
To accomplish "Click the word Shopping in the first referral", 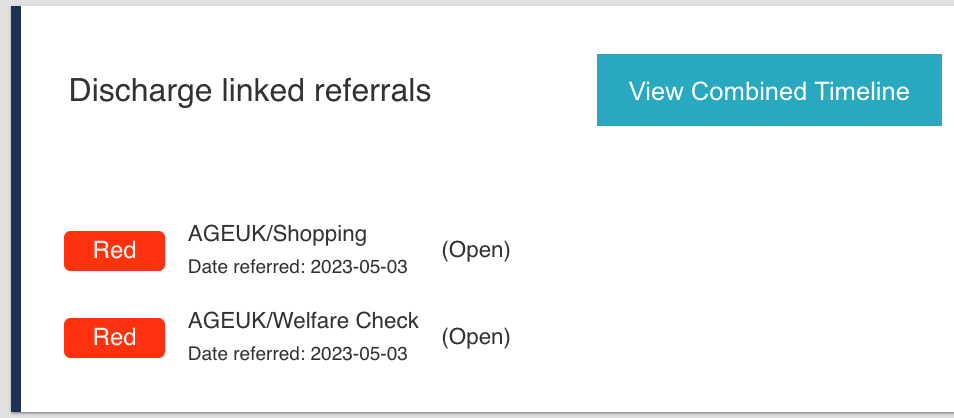I will [320, 234].
